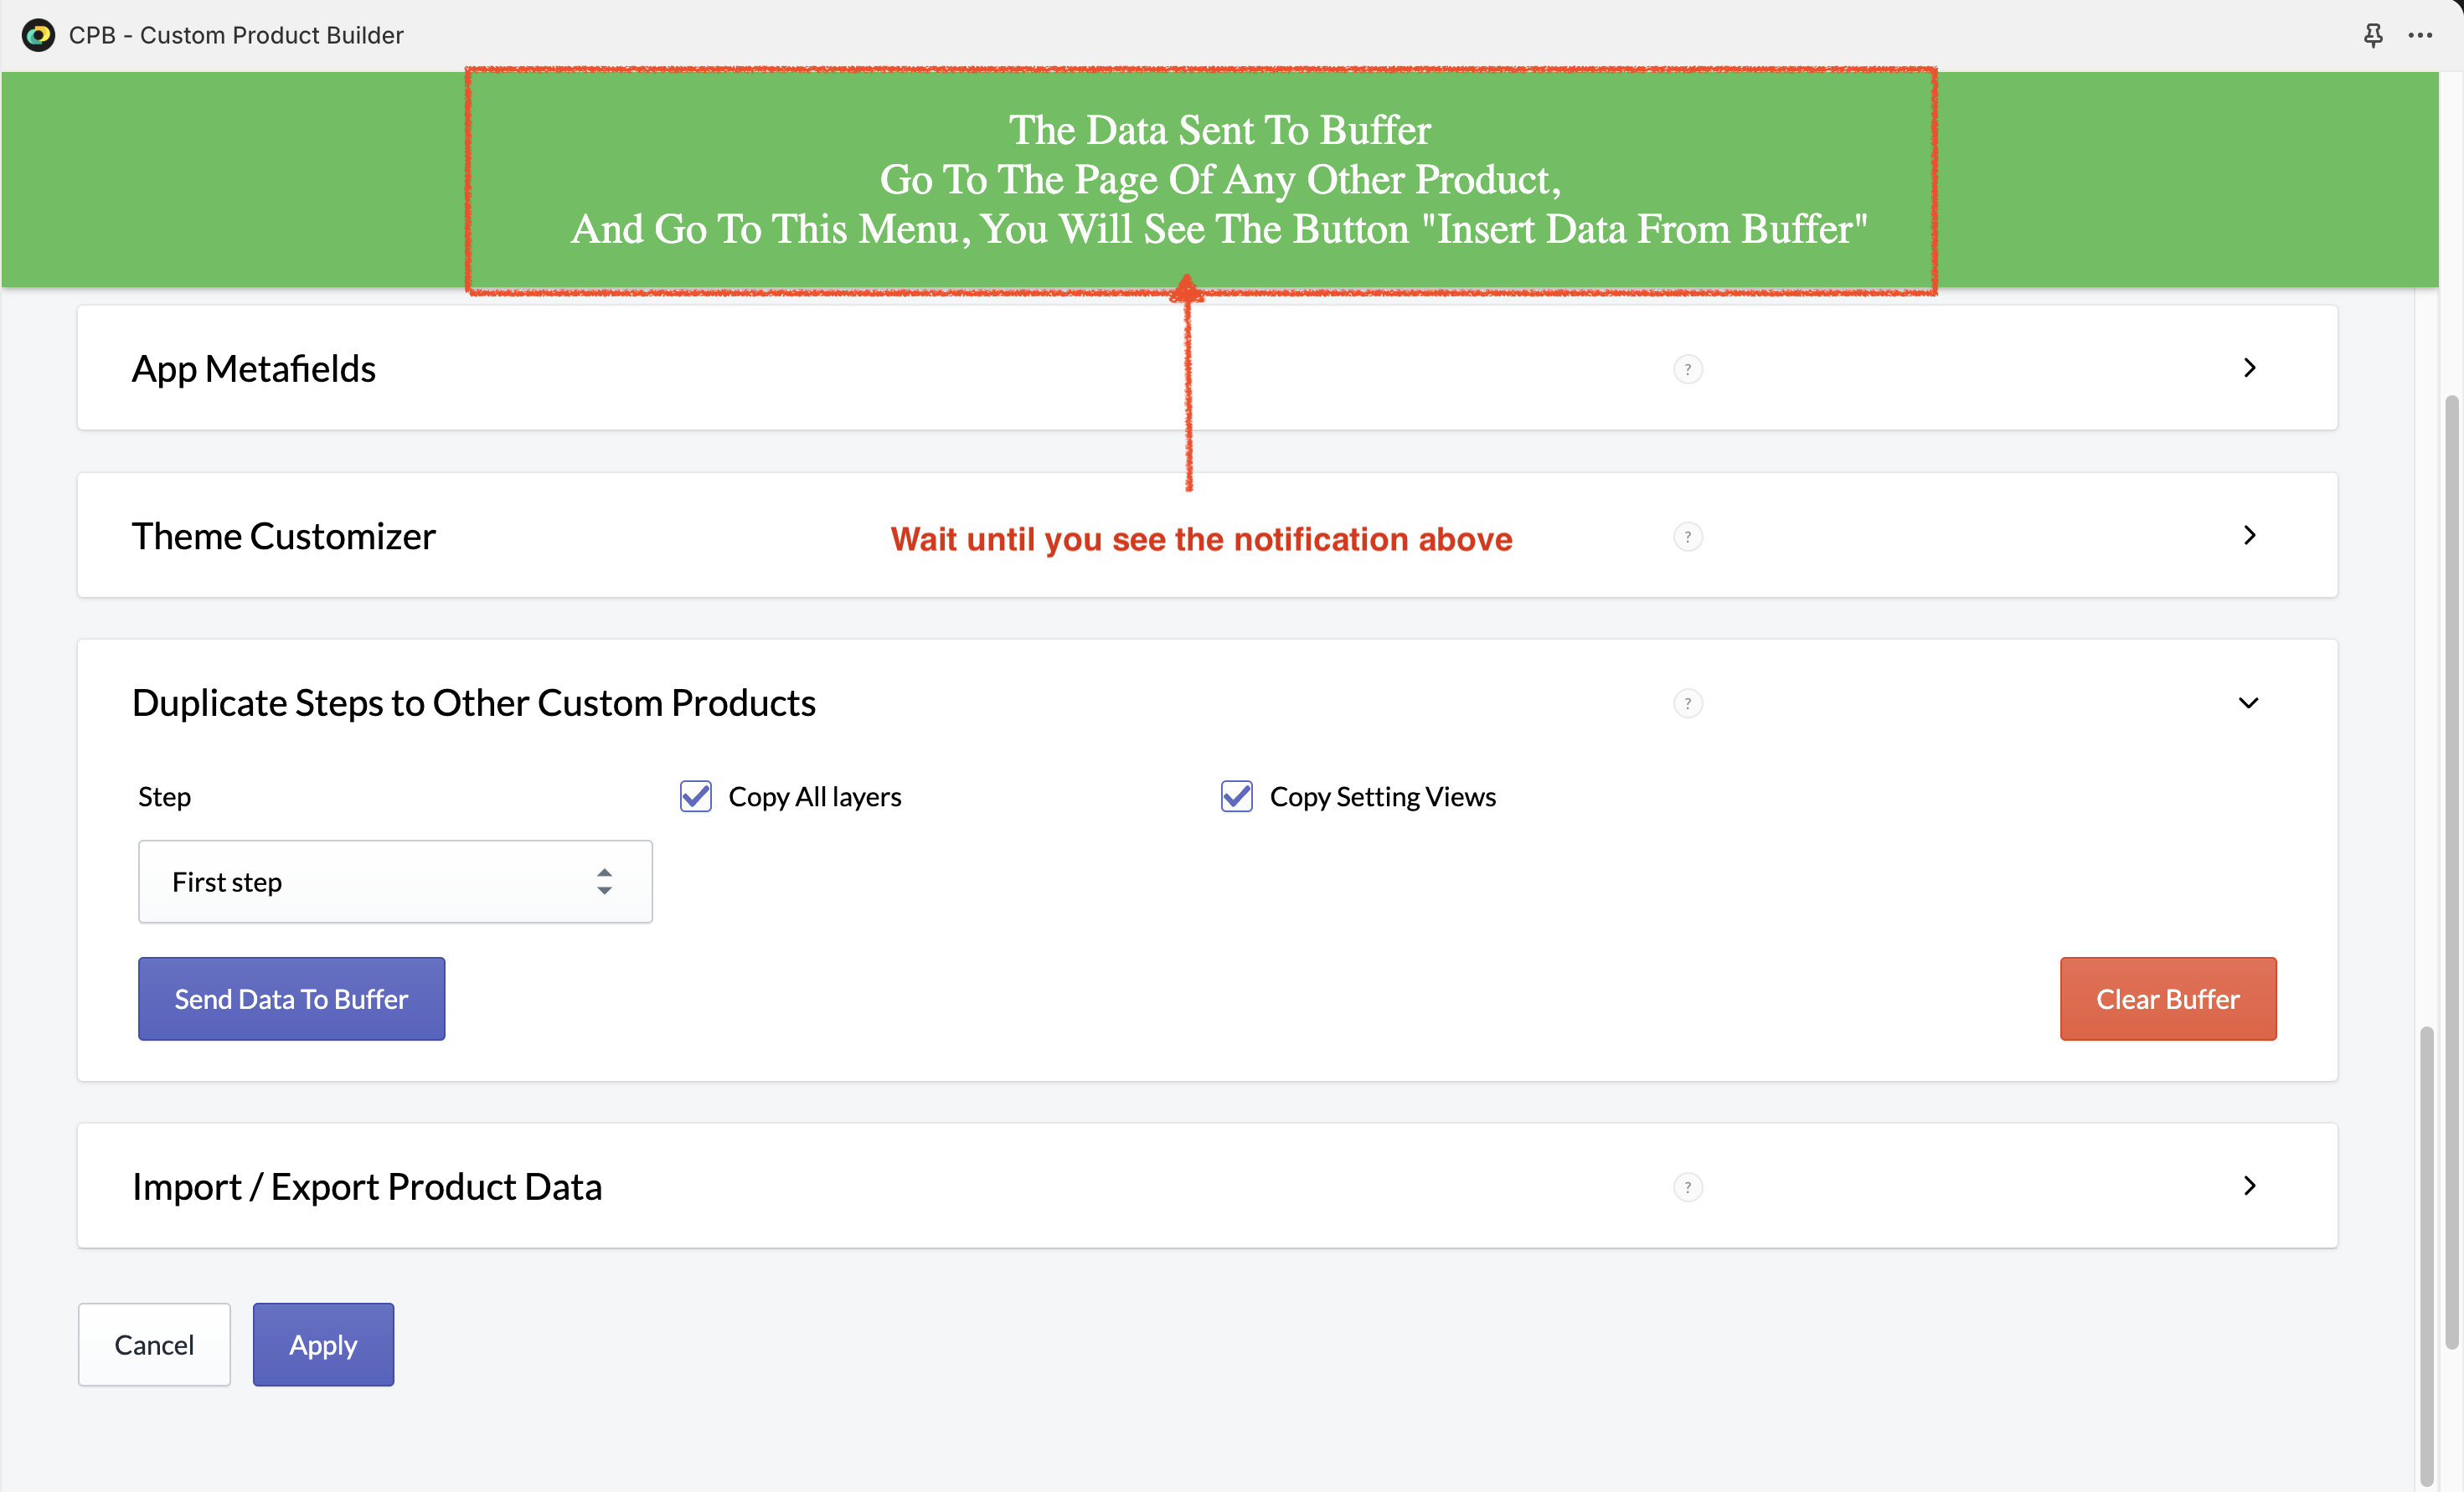Open help tooltip for App Metafields

coord(1687,369)
